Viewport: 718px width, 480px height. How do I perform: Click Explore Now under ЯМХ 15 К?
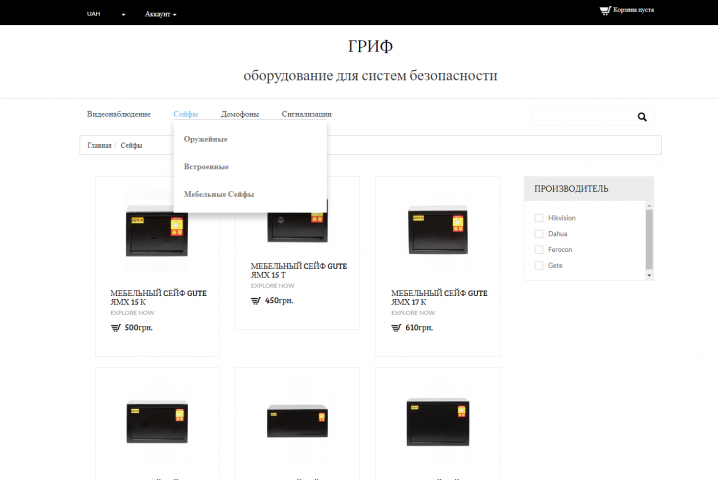[x=132, y=313]
